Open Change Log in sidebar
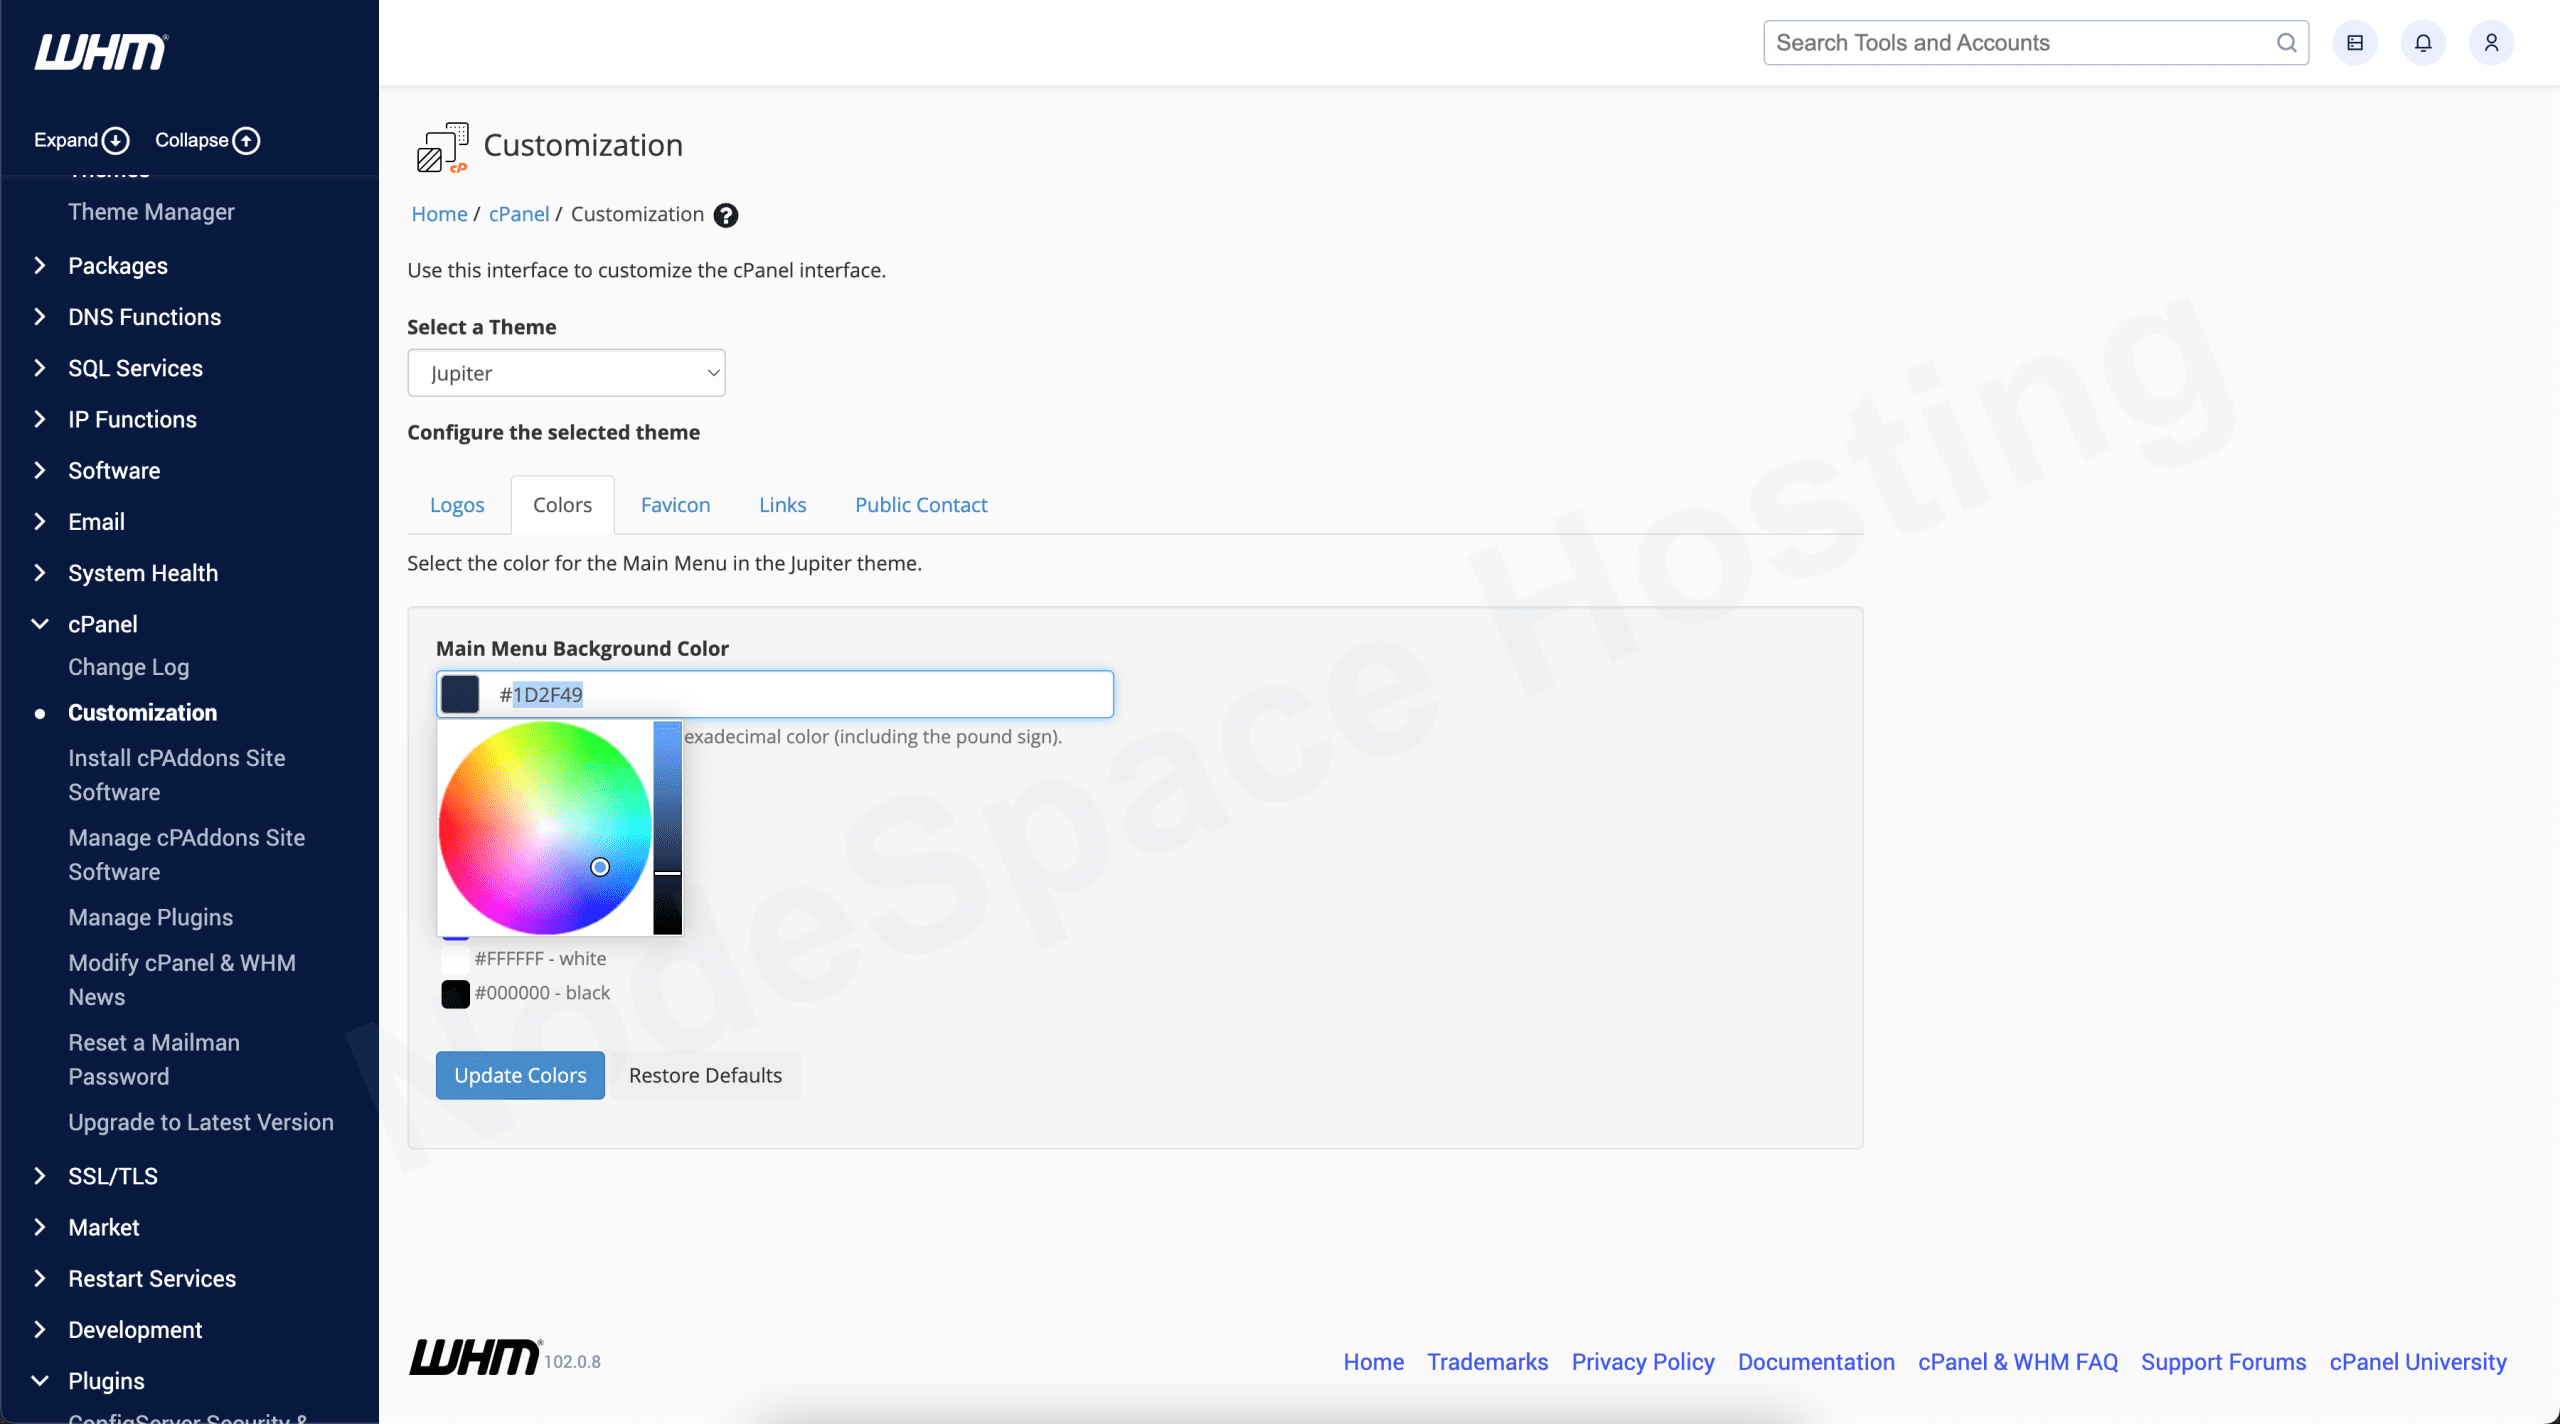Viewport: 2560px width, 1424px height. coord(128,667)
